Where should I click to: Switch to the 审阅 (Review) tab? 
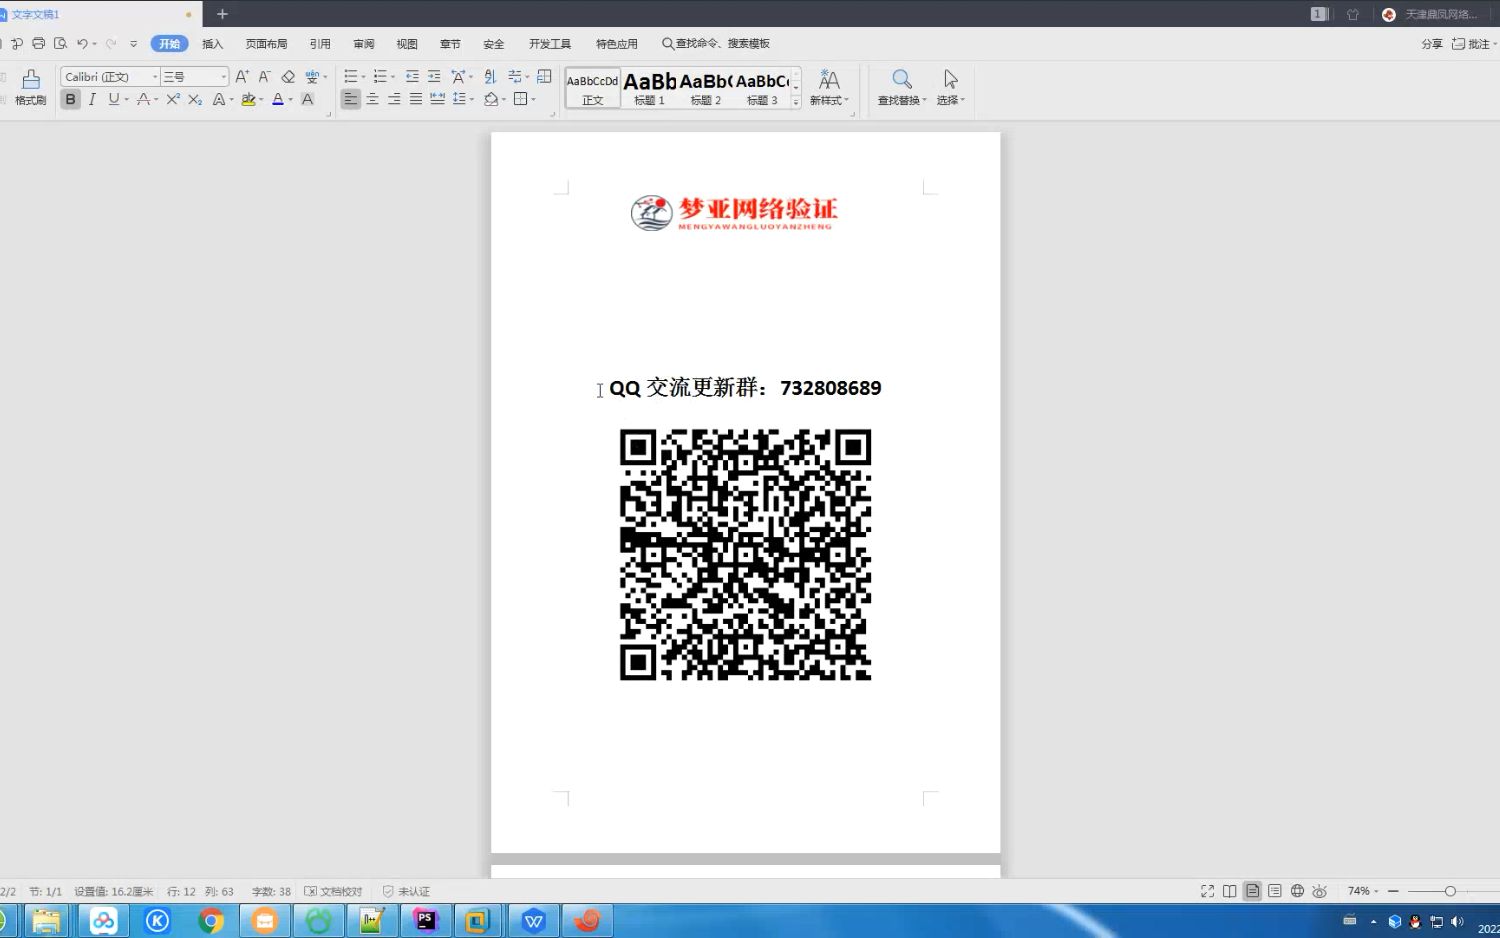tap(363, 44)
